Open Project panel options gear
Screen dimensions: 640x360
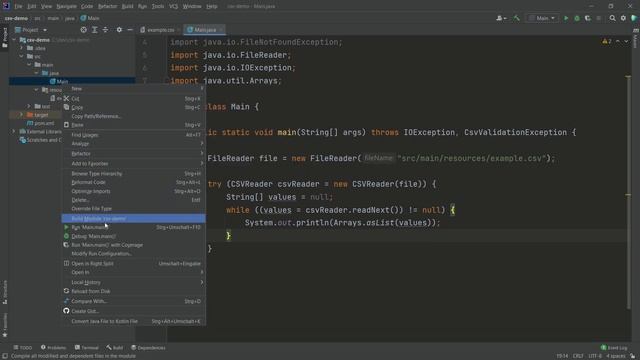point(119,30)
